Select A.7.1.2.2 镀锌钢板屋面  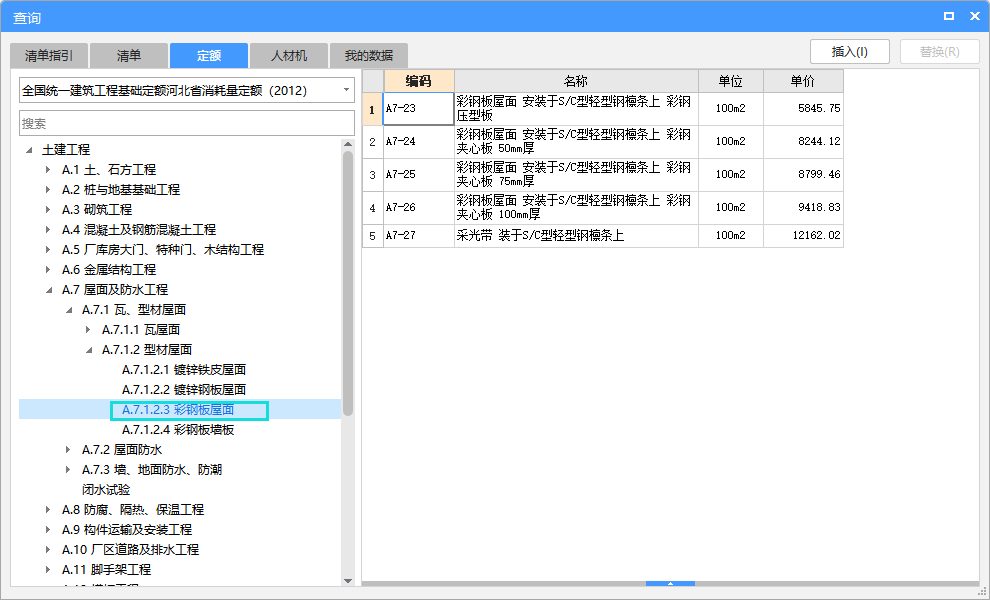(184, 390)
